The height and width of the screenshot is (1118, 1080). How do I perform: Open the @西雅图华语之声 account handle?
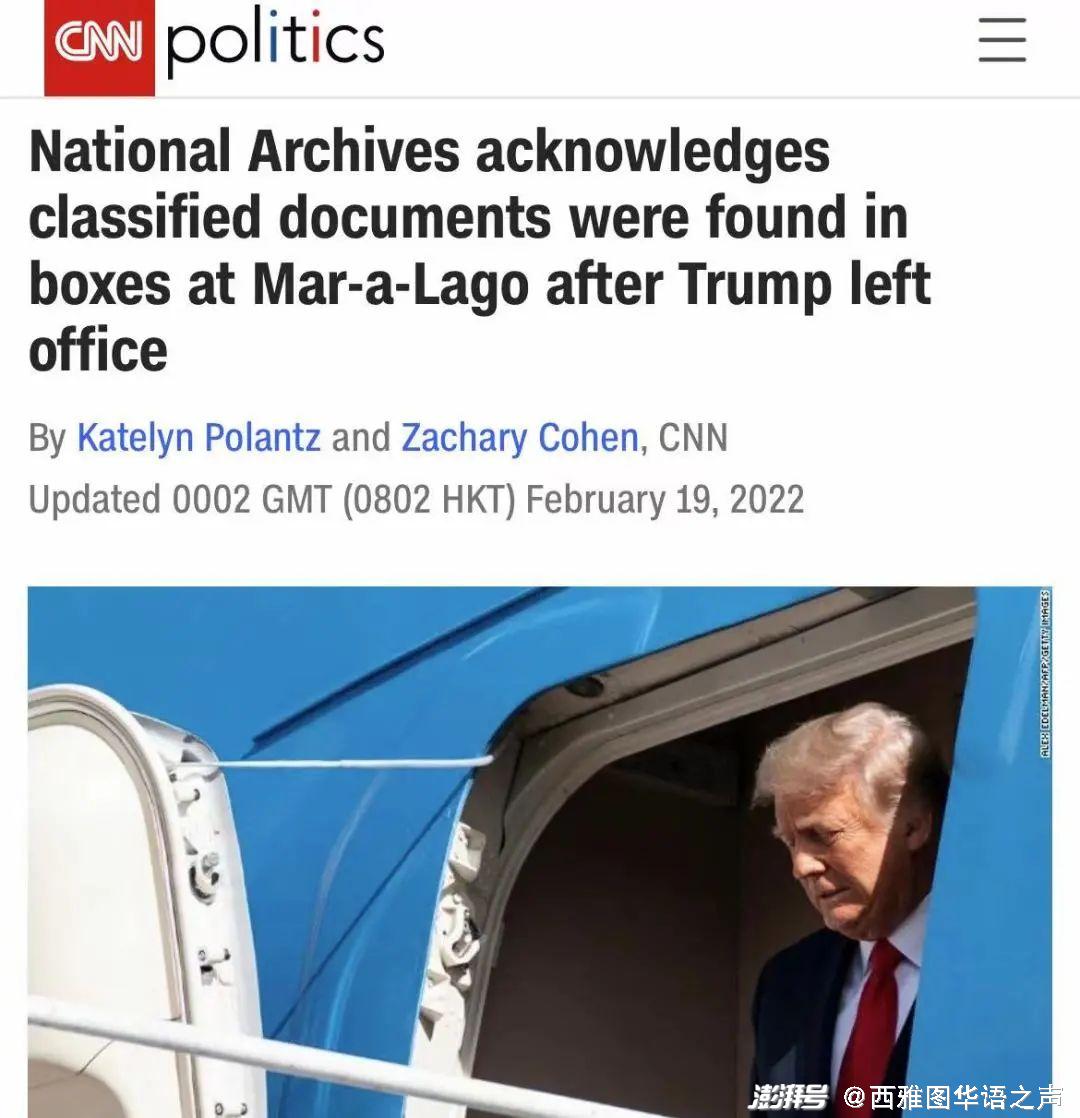[952, 1097]
